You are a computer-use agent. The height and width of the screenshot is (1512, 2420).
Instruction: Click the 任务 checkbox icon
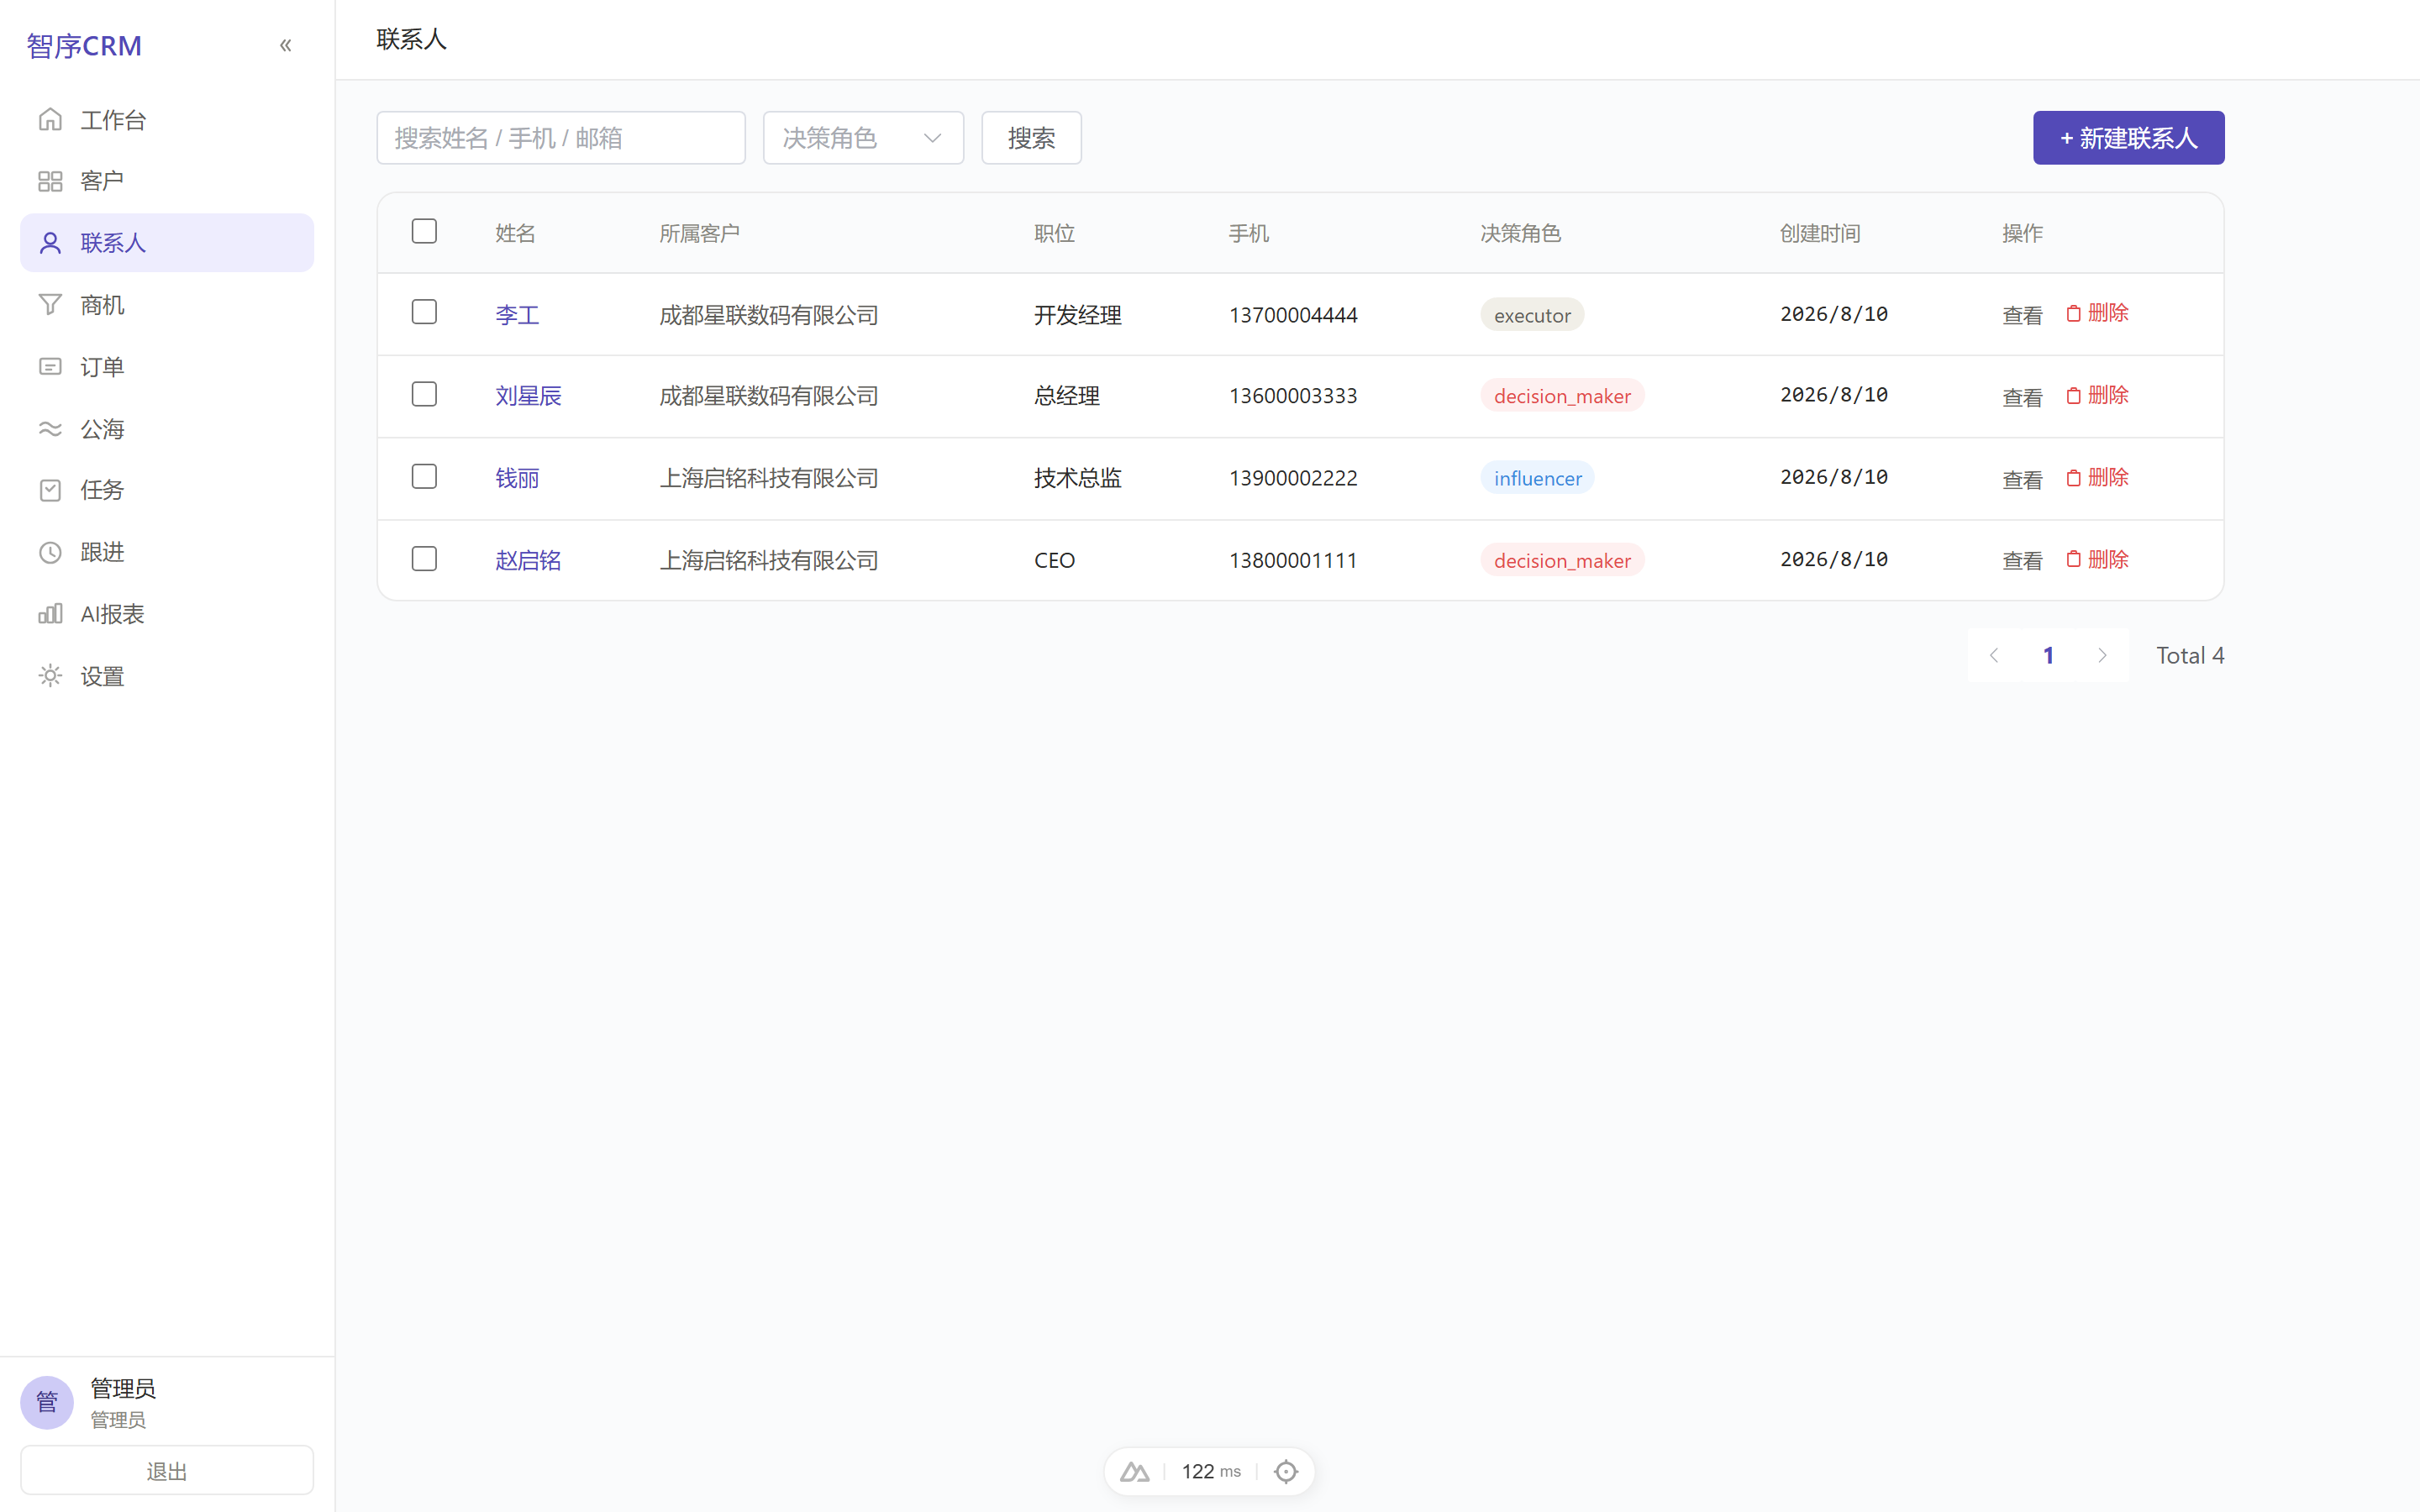click(x=50, y=490)
